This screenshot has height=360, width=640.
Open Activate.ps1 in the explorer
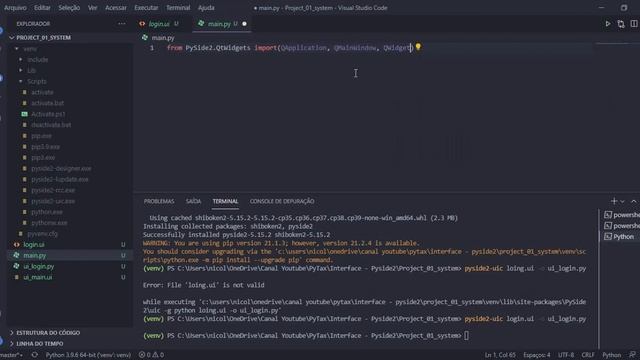(48, 114)
